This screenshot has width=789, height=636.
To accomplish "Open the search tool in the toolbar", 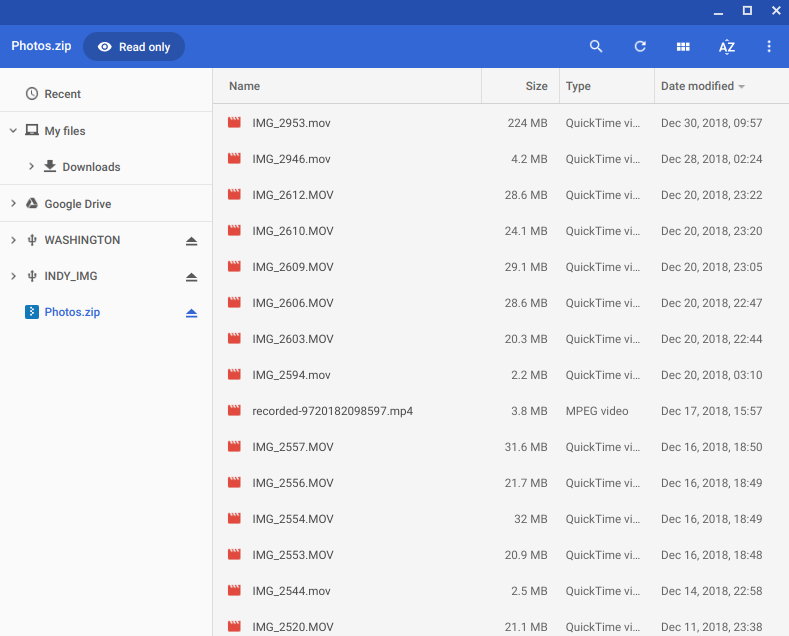I will (596, 46).
